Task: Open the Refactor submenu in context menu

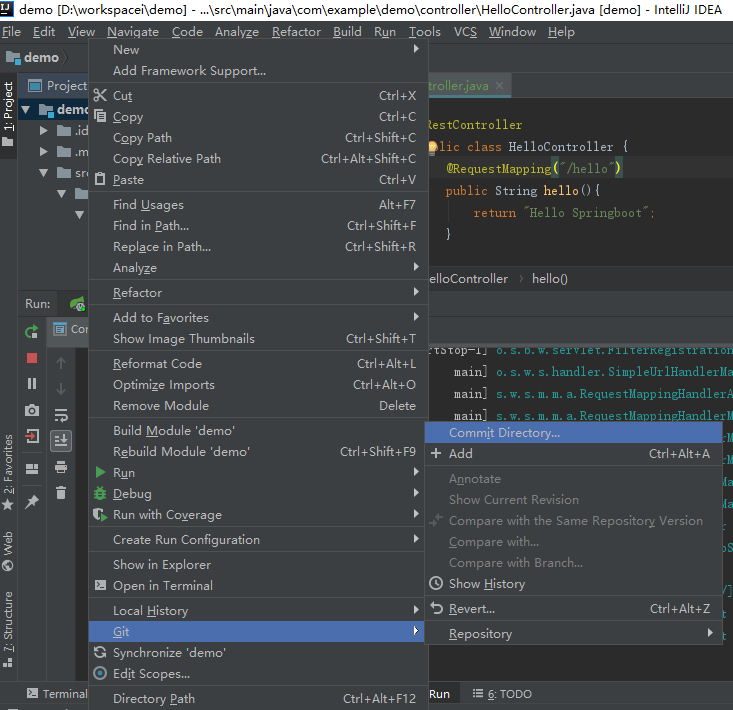Action: 259,293
